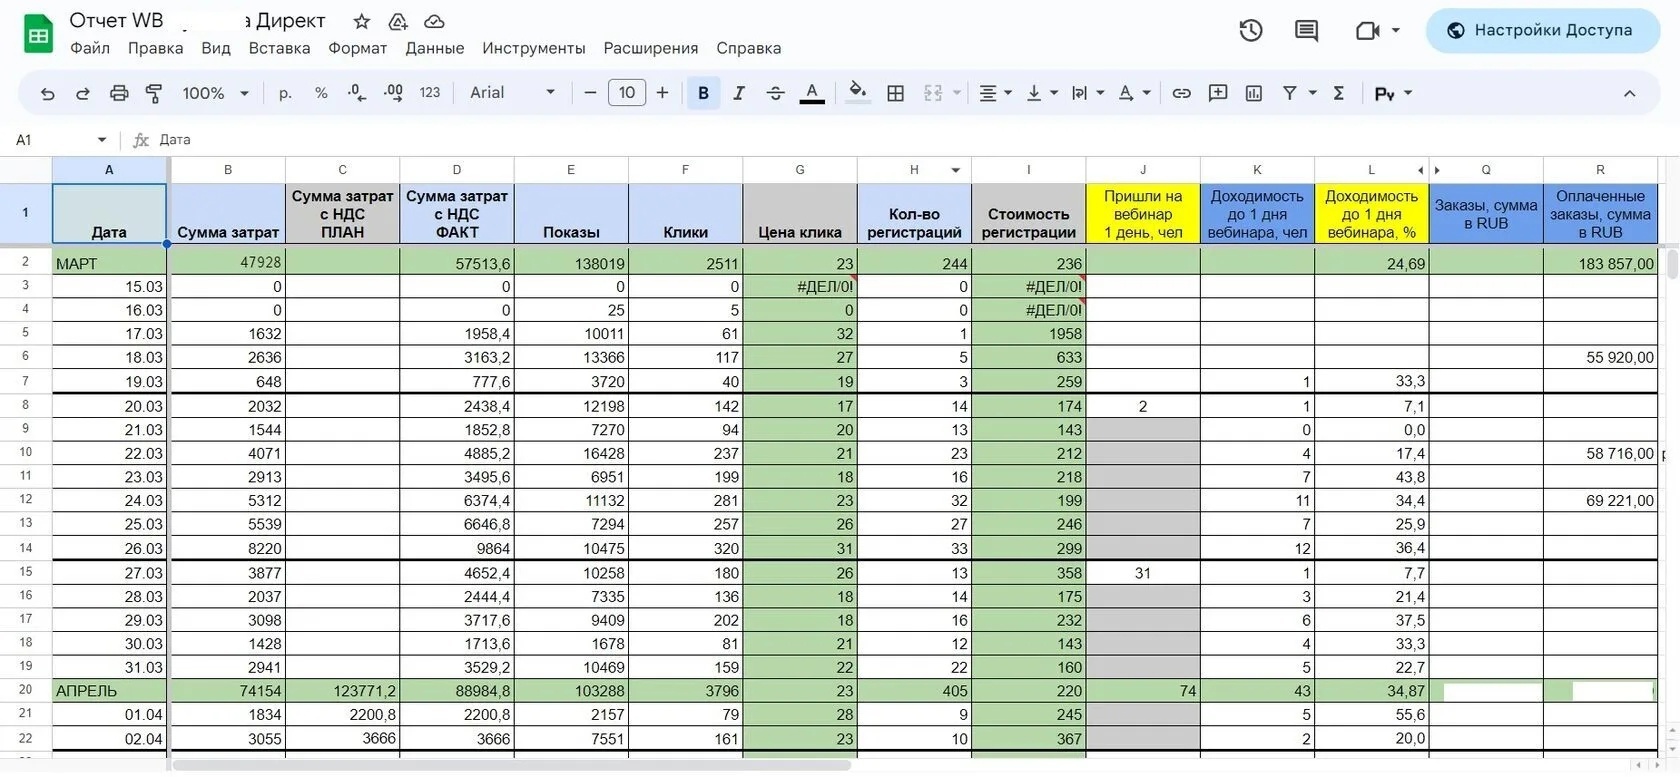This screenshot has height=777, width=1680.
Task: Open version history clock icon
Action: pyautogui.click(x=1251, y=30)
